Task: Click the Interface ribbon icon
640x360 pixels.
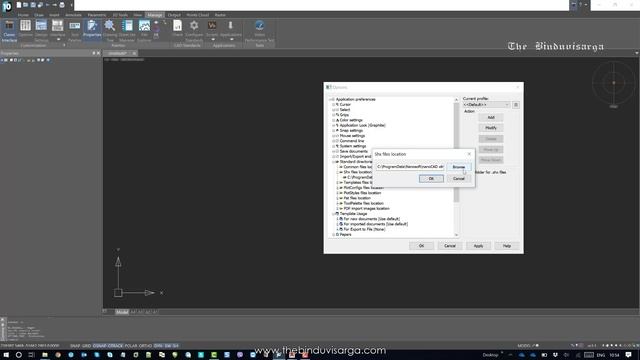Action: (57, 29)
